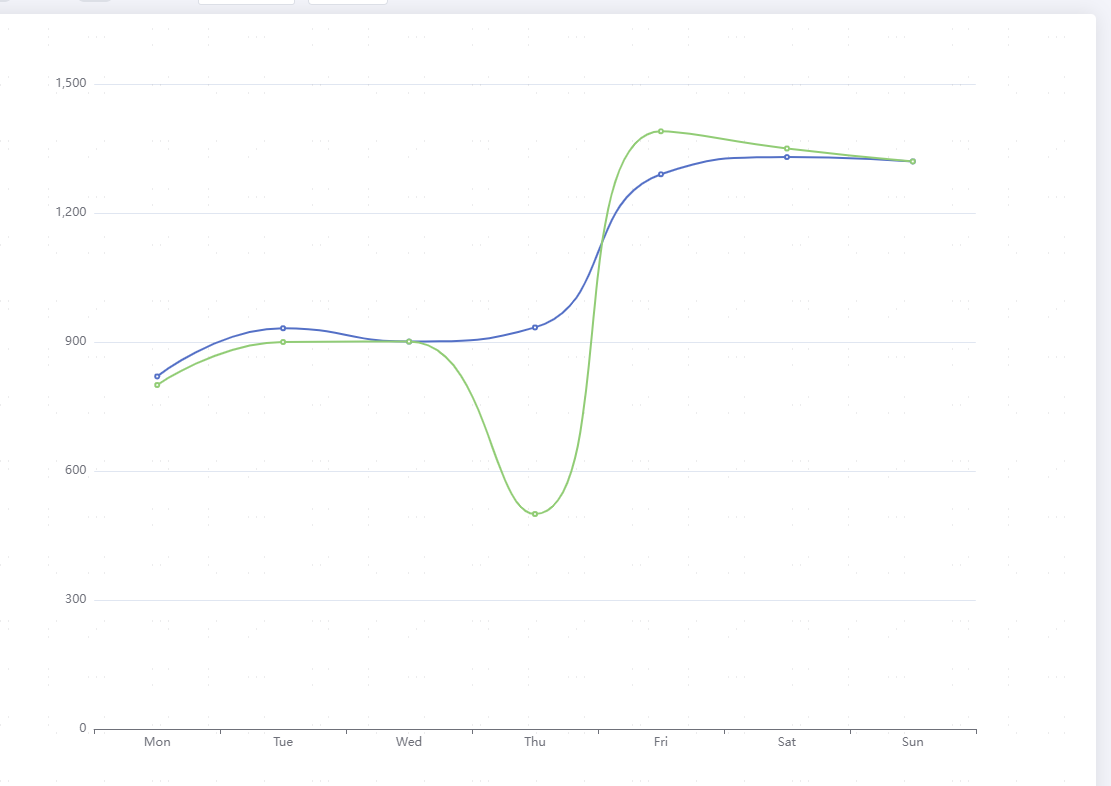Screen dimensions: 1111x786
Task: Click the overlapping data point at Wed
Action: tap(409, 342)
